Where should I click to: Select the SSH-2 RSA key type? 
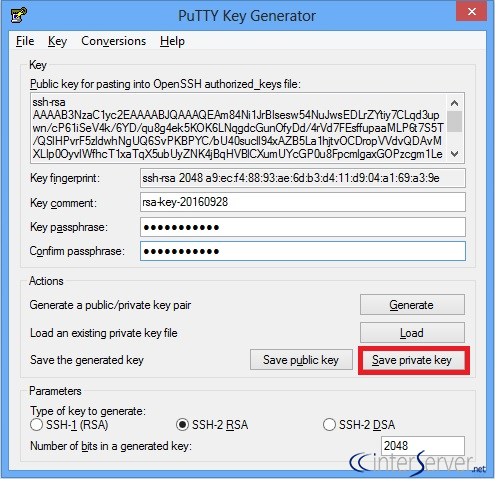pos(212,425)
